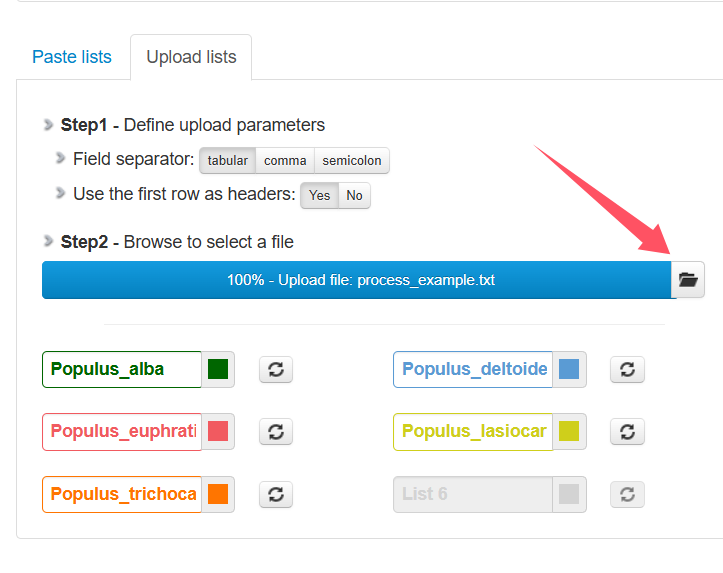This screenshot has width=723, height=573.
Task: Reset the Populus_lasiocar list with refresh icon
Action: click(x=627, y=431)
